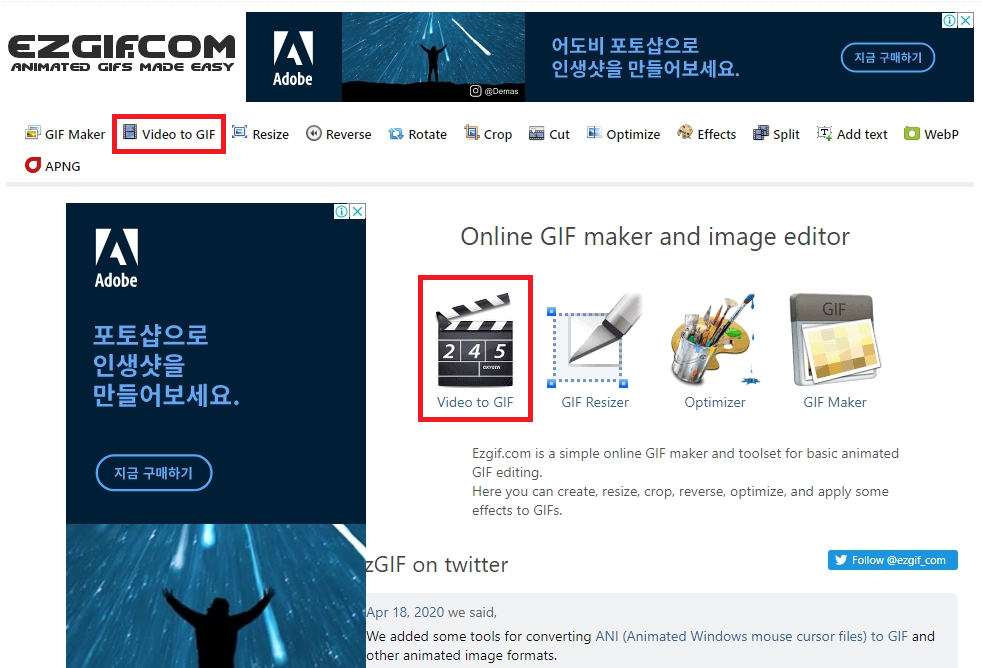The width and height of the screenshot is (982, 668).
Task: Click the Adobe logo in left ad
Action: 116,258
